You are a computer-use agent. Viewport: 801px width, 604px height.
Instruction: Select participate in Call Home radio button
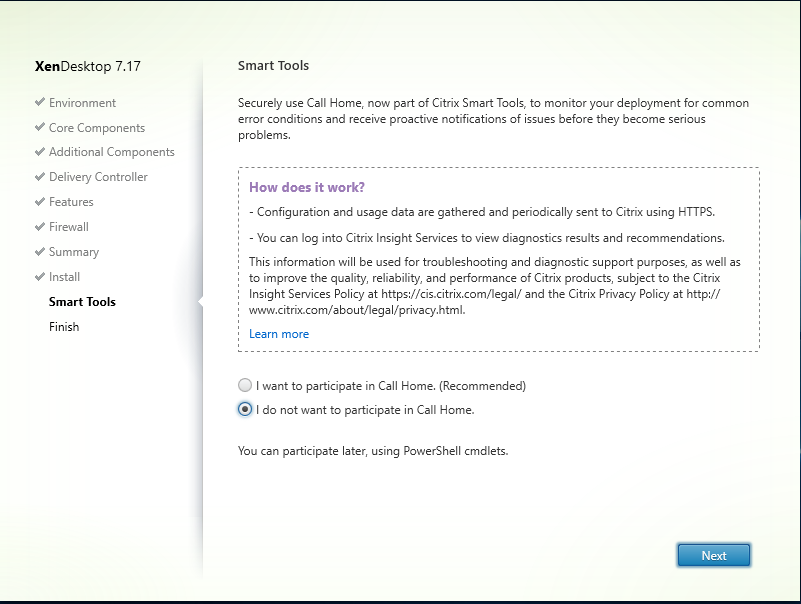245,385
